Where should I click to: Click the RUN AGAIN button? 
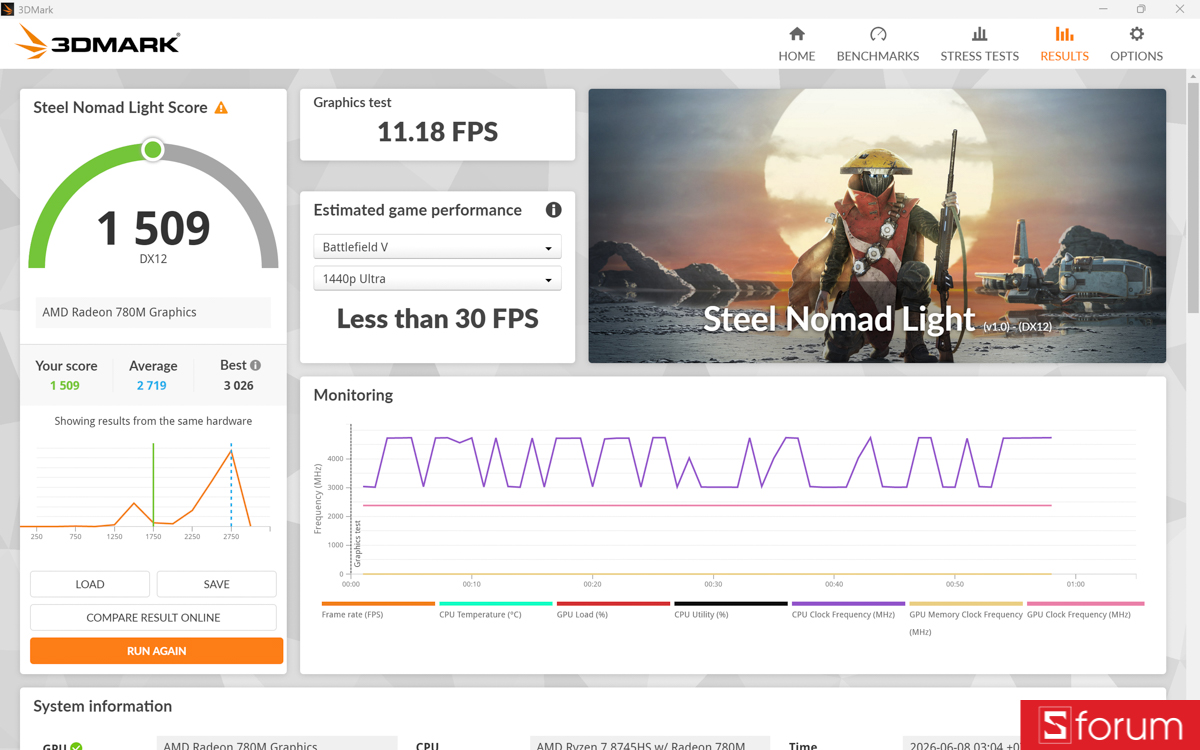point(157,651)
